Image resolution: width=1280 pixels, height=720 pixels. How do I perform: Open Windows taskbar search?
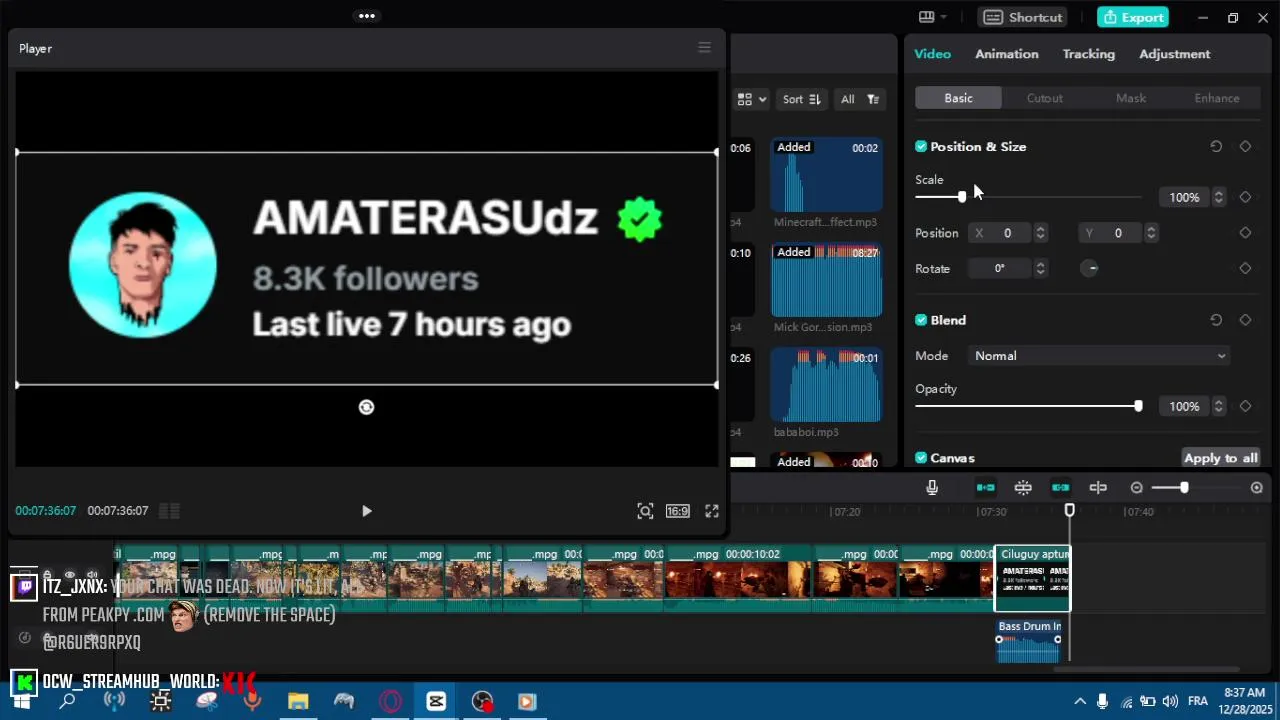(67, 701)
